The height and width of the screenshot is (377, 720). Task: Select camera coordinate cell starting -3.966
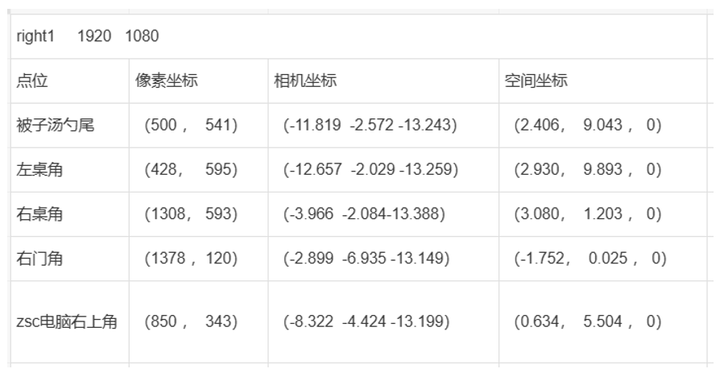pyautogui.click(x=383, y=214)
